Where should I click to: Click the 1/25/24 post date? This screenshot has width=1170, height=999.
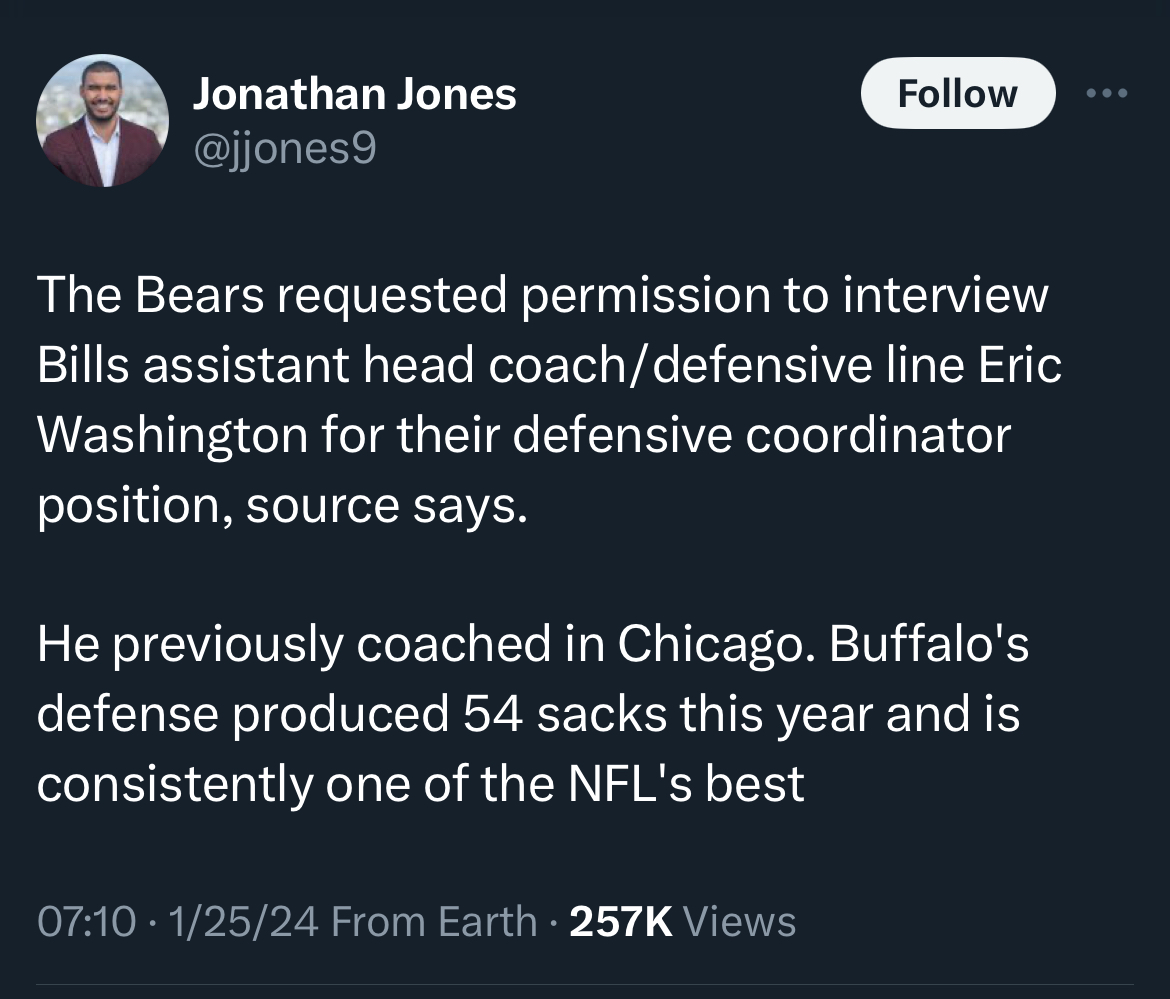click(x=243, y=921)
